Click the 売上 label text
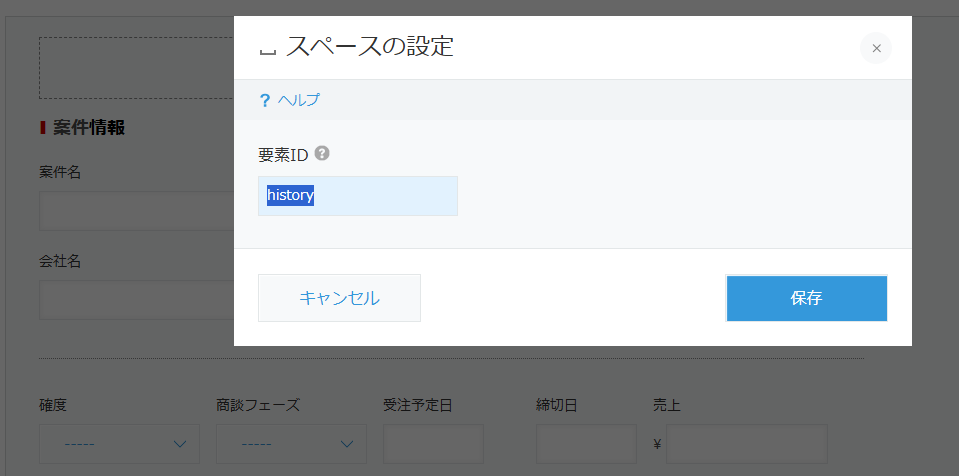The width and height of the screenshot is (959, 476). pyautogui.click(x=667, y=405)
